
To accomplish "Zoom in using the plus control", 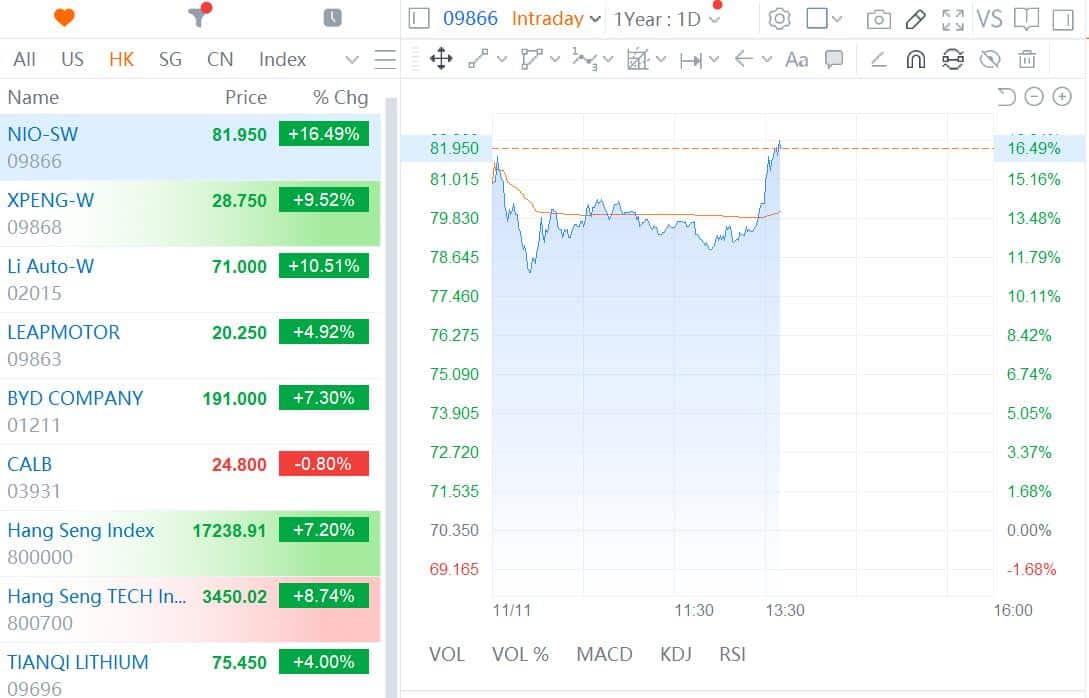I will coord(1062,96).
